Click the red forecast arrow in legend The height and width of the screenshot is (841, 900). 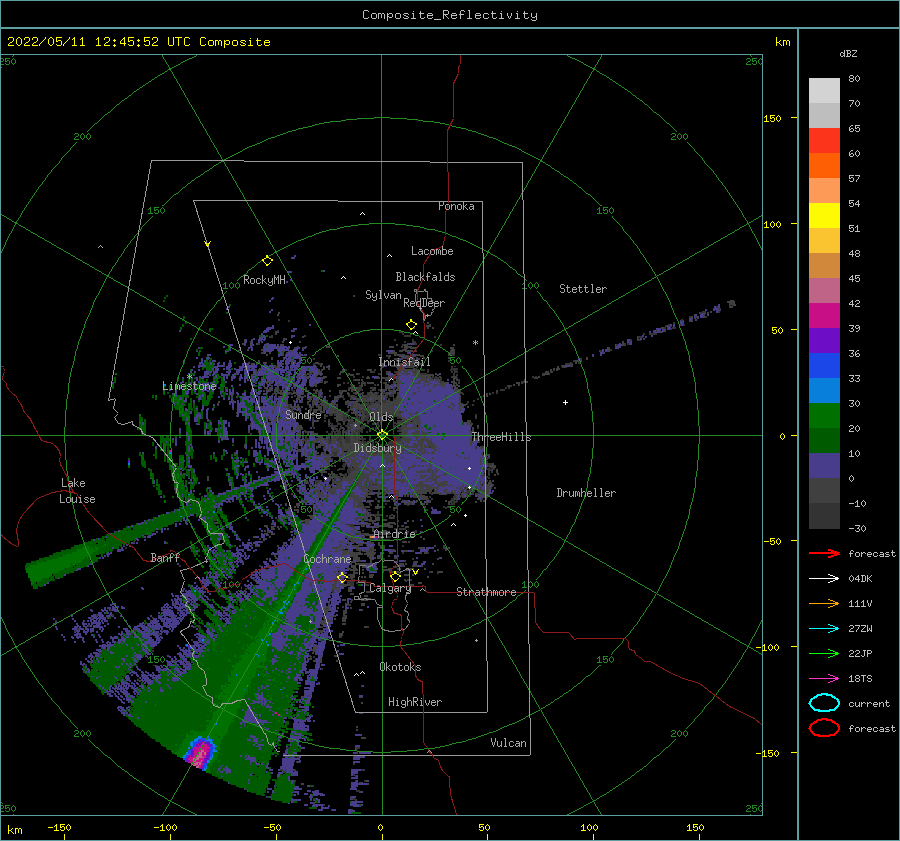(x=824, y=553)
